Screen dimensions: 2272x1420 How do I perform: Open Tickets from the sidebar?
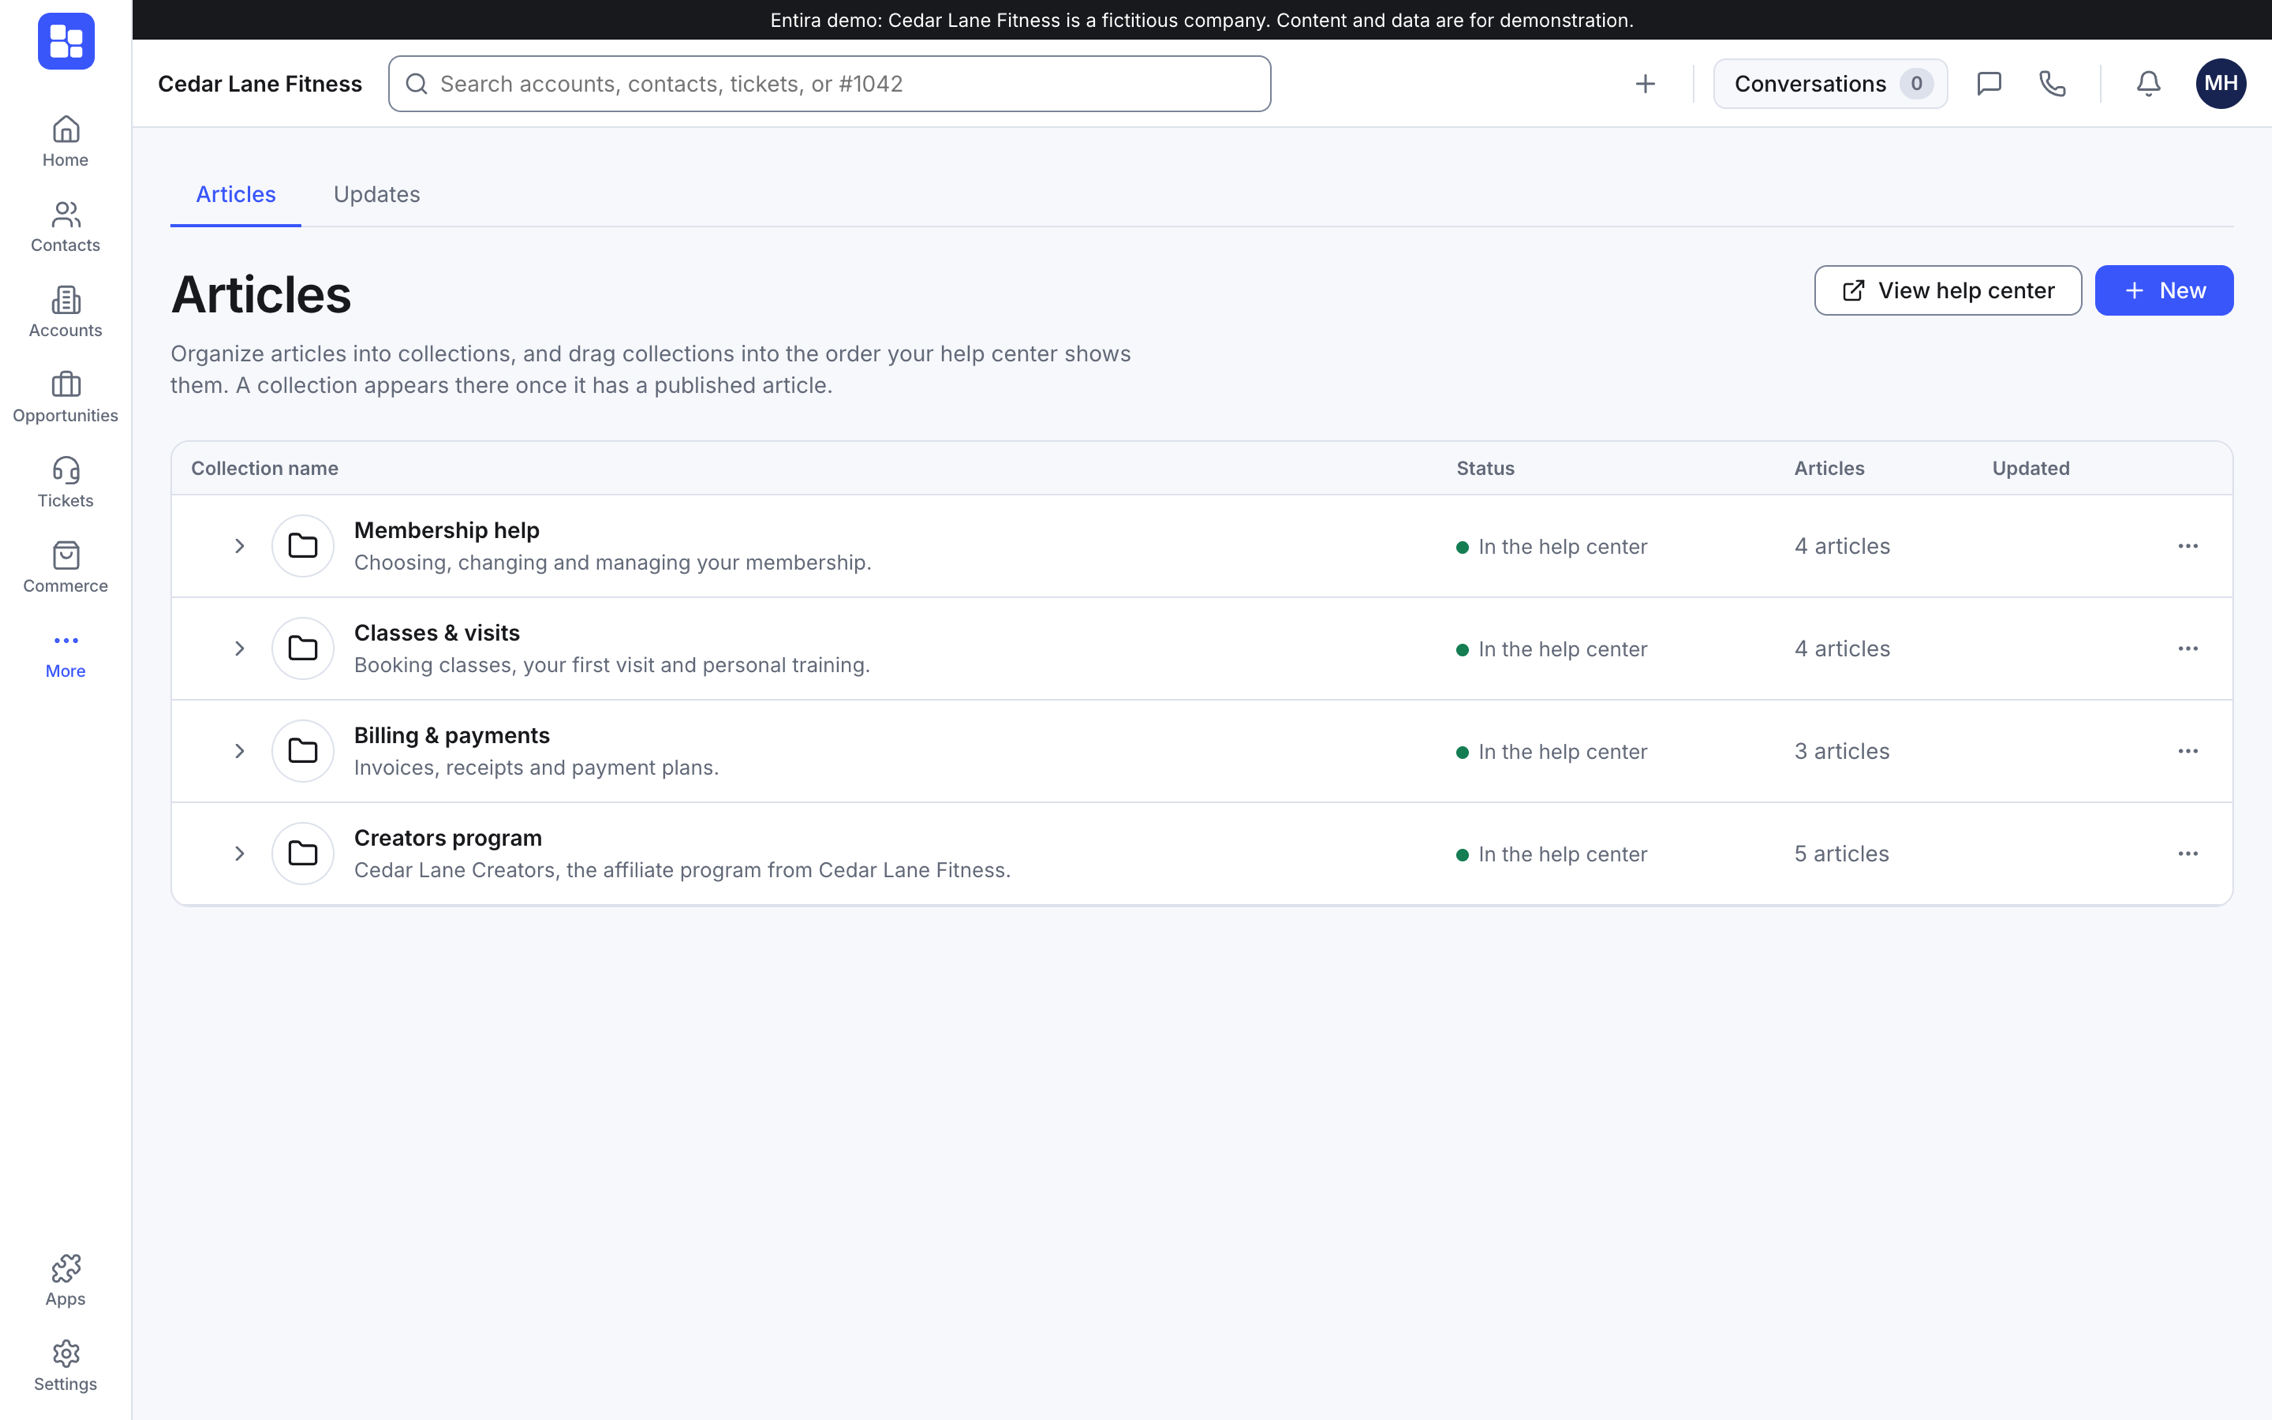(65, 482)
